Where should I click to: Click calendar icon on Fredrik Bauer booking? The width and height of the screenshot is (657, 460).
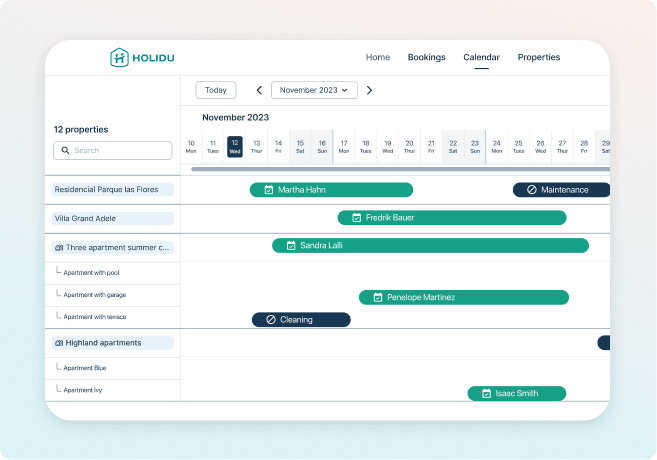[x=356, y=218]
